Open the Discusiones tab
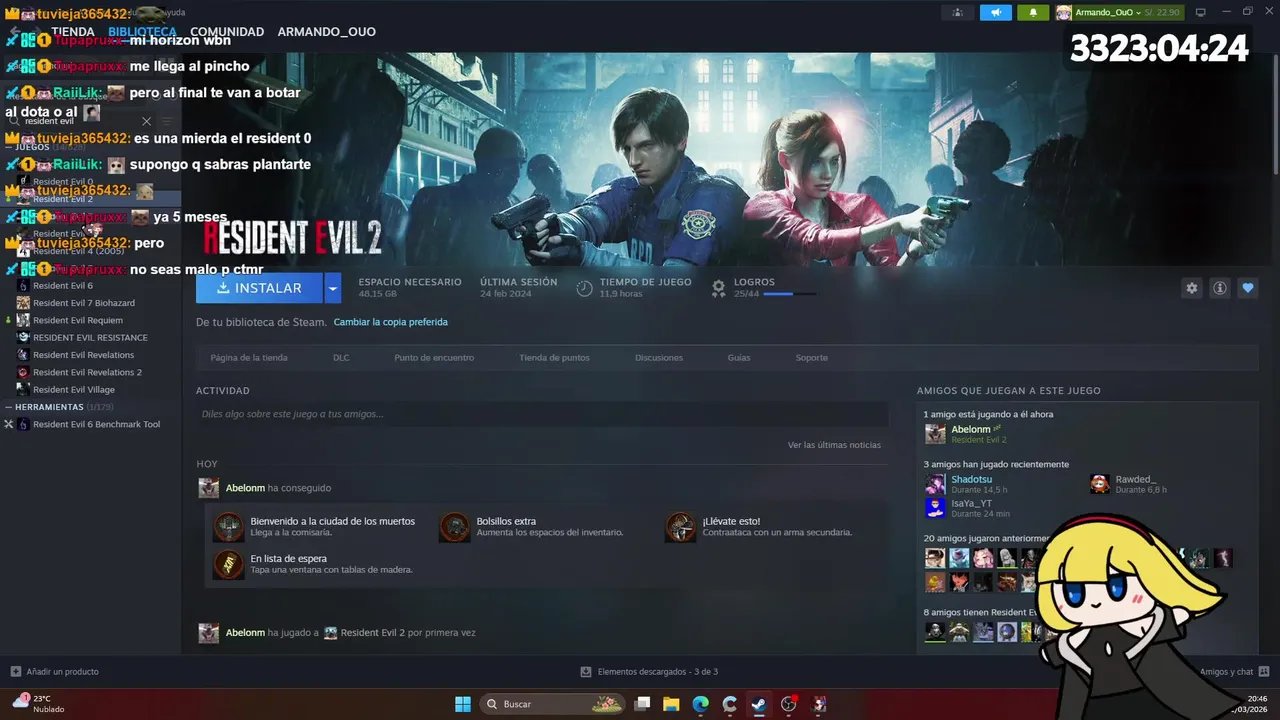The height and width of the screenshot is (720, 1280). tap(659, 357)
